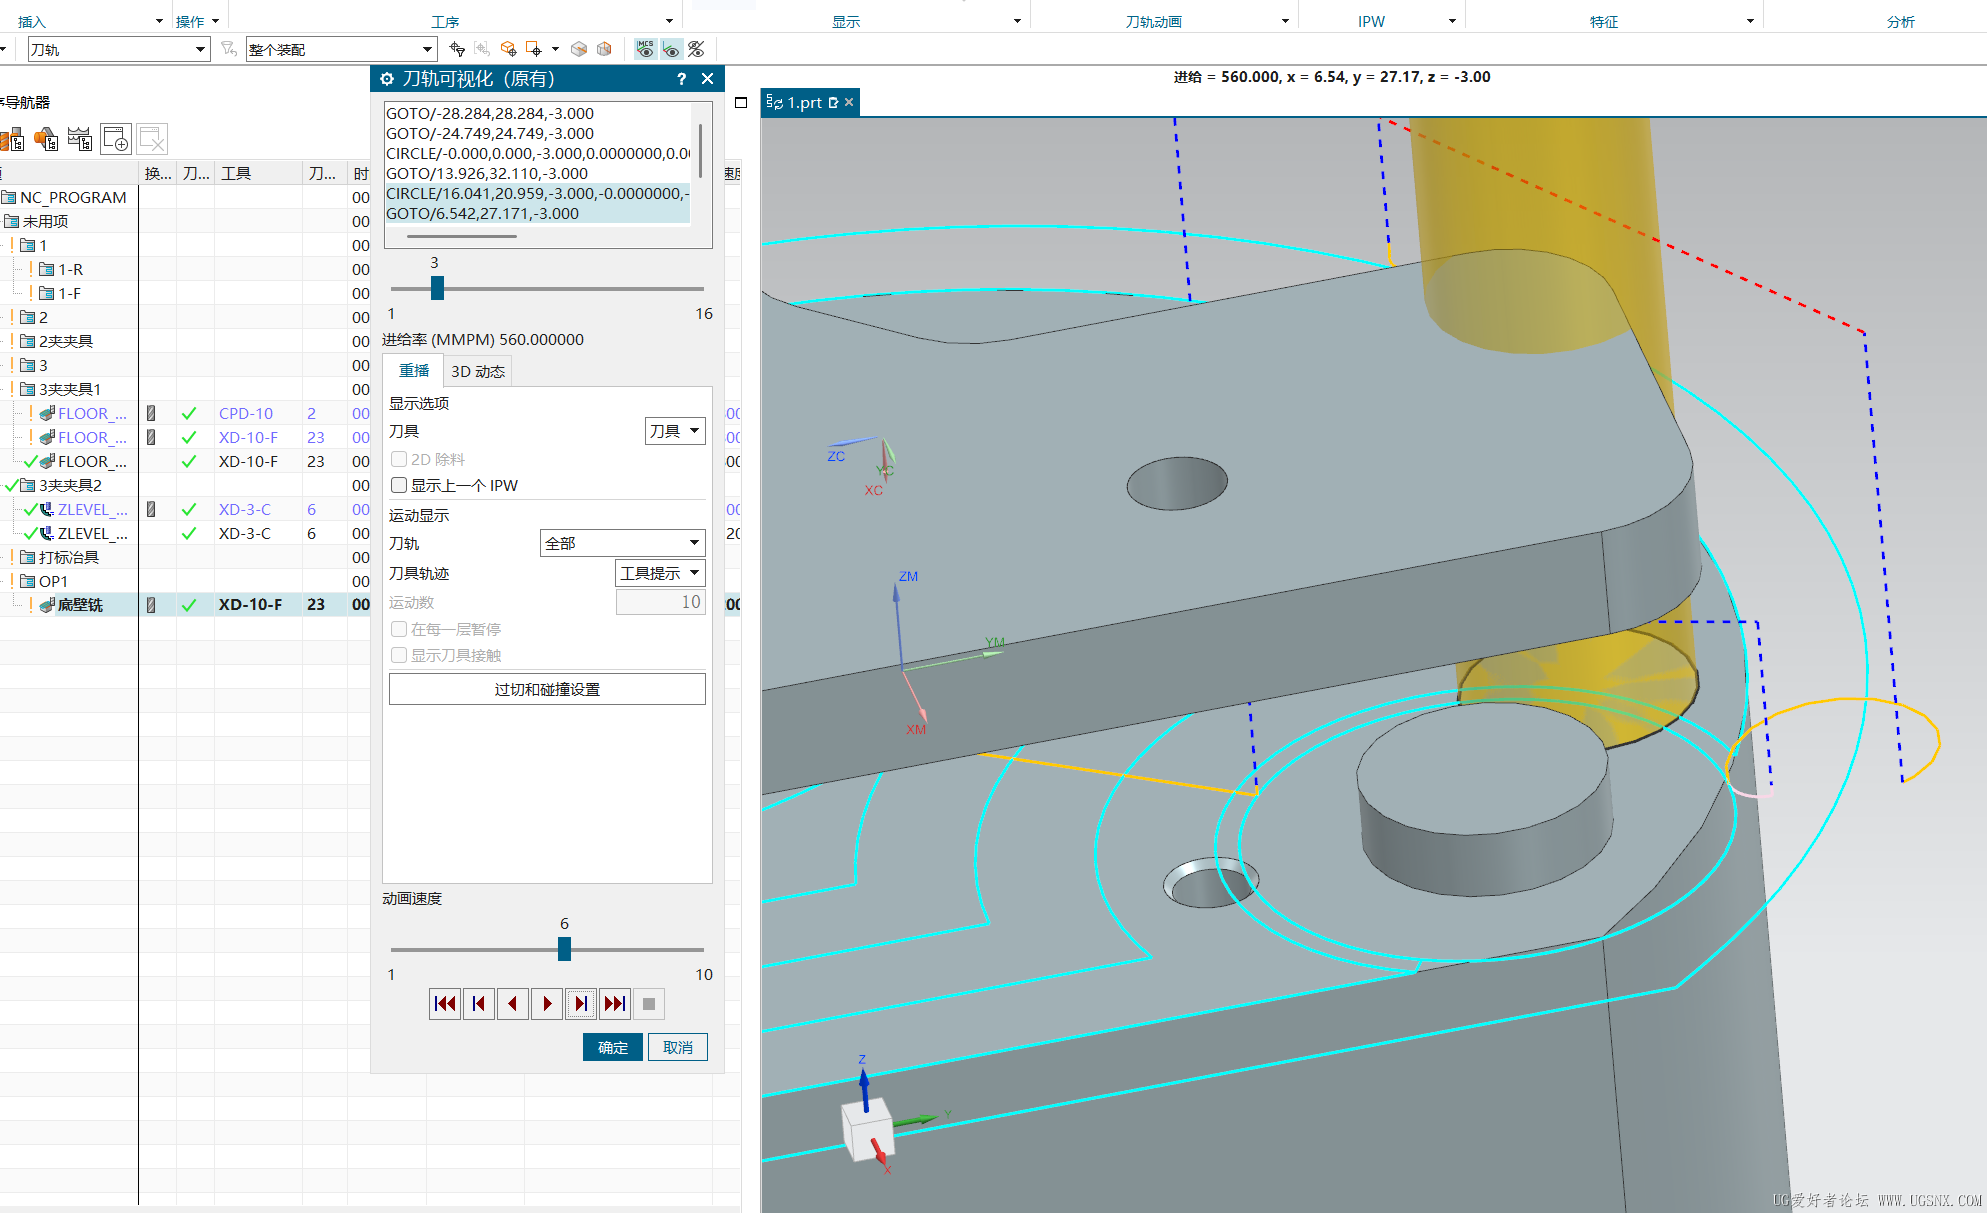
Task: Toggle the MCS display eye icon
Action: pyautogui.click(x=646, y=49)
